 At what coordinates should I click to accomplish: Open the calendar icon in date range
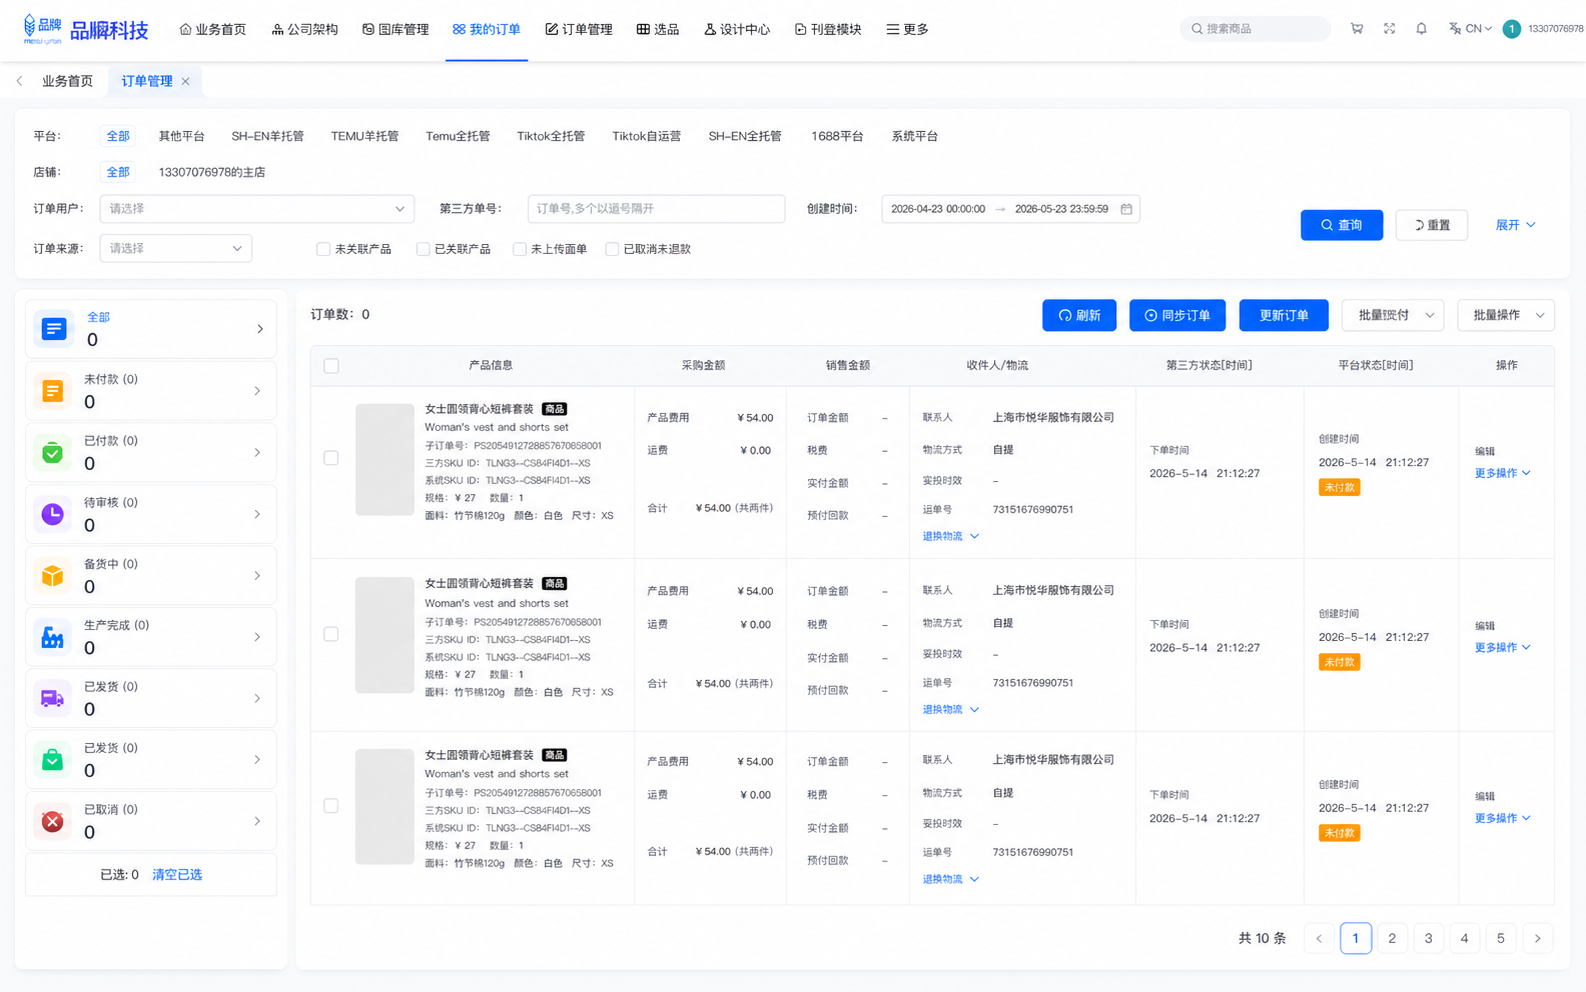coord(1126,209)
